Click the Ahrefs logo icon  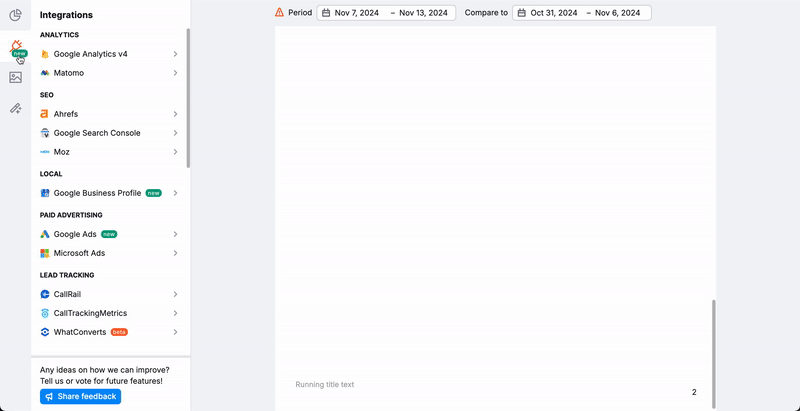click(x=45, y=114)
